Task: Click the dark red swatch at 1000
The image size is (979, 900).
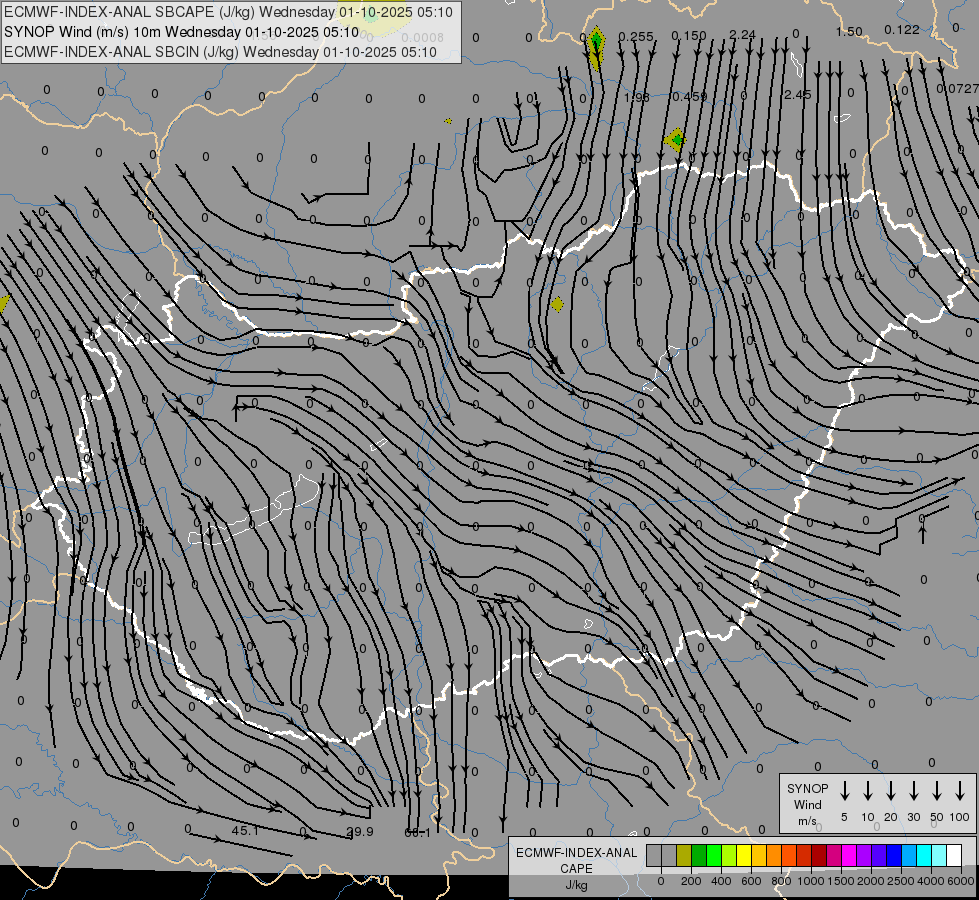Action: (819, 855)
